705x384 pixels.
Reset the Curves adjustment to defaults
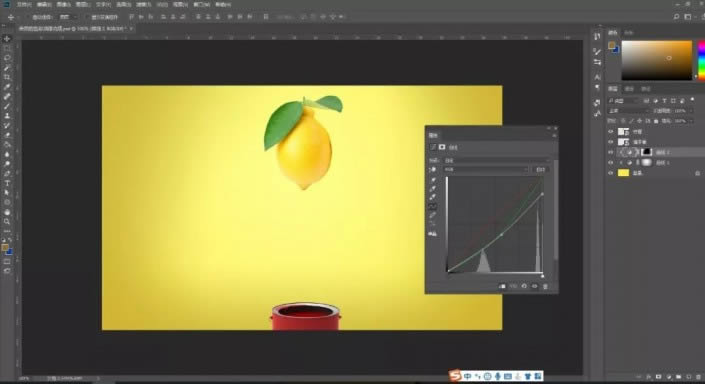pyautogui.click(x=524, y=286)
